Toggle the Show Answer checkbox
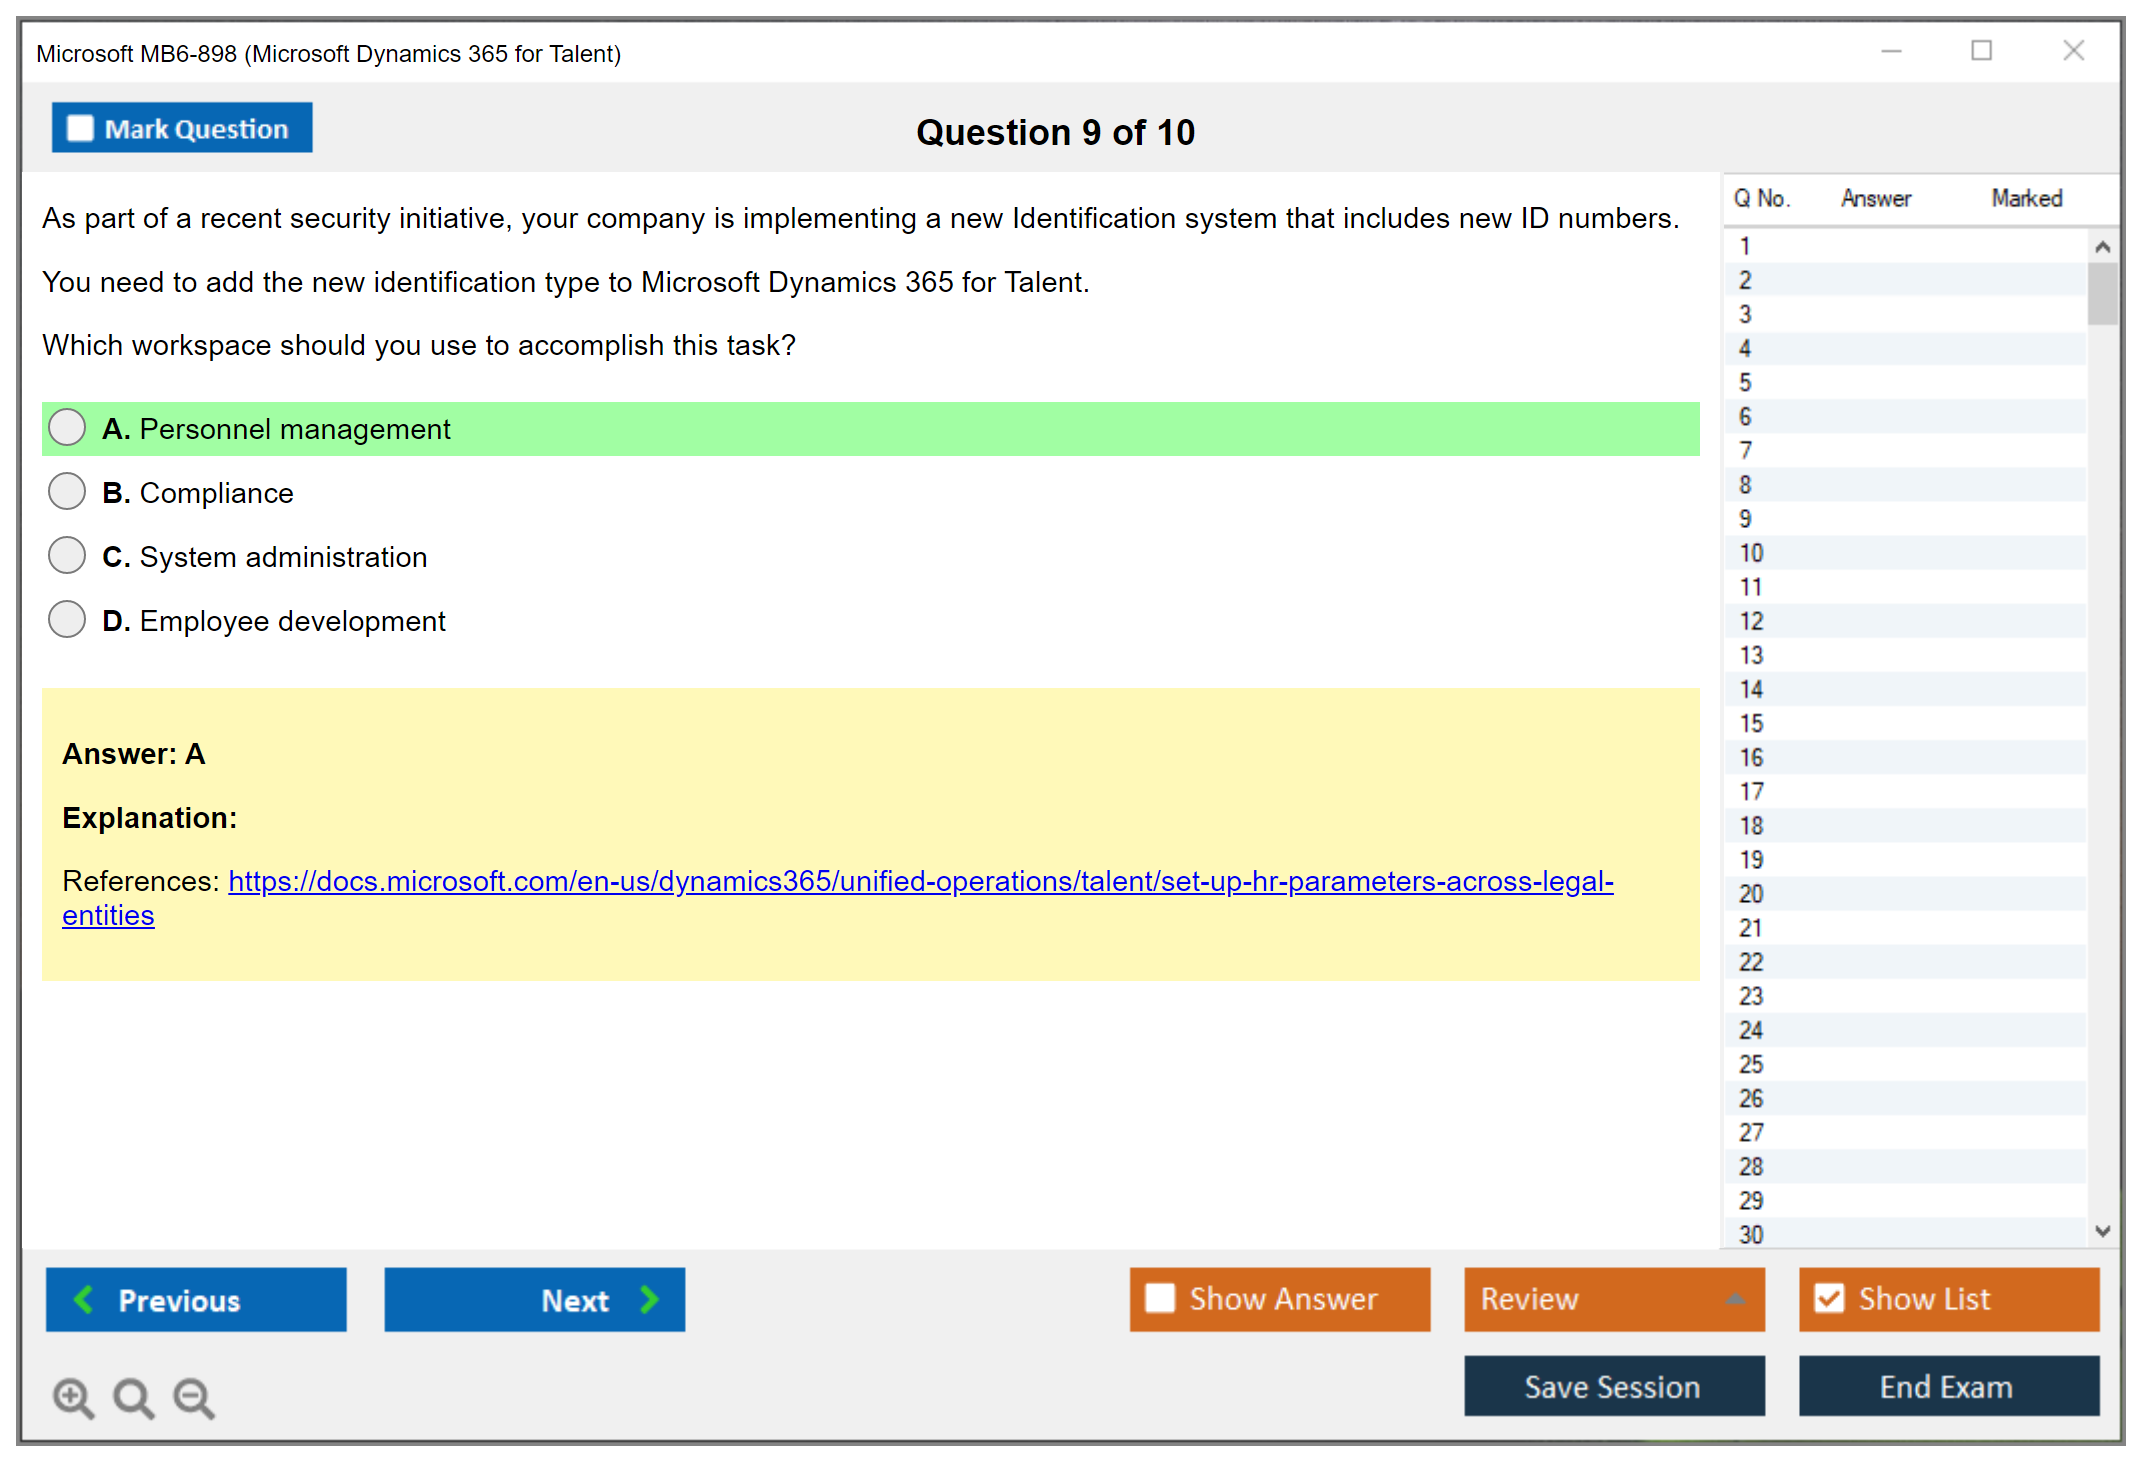Image resolution: width=2150 pixels, height=1470 pixels. (x=1160, y=1298)
